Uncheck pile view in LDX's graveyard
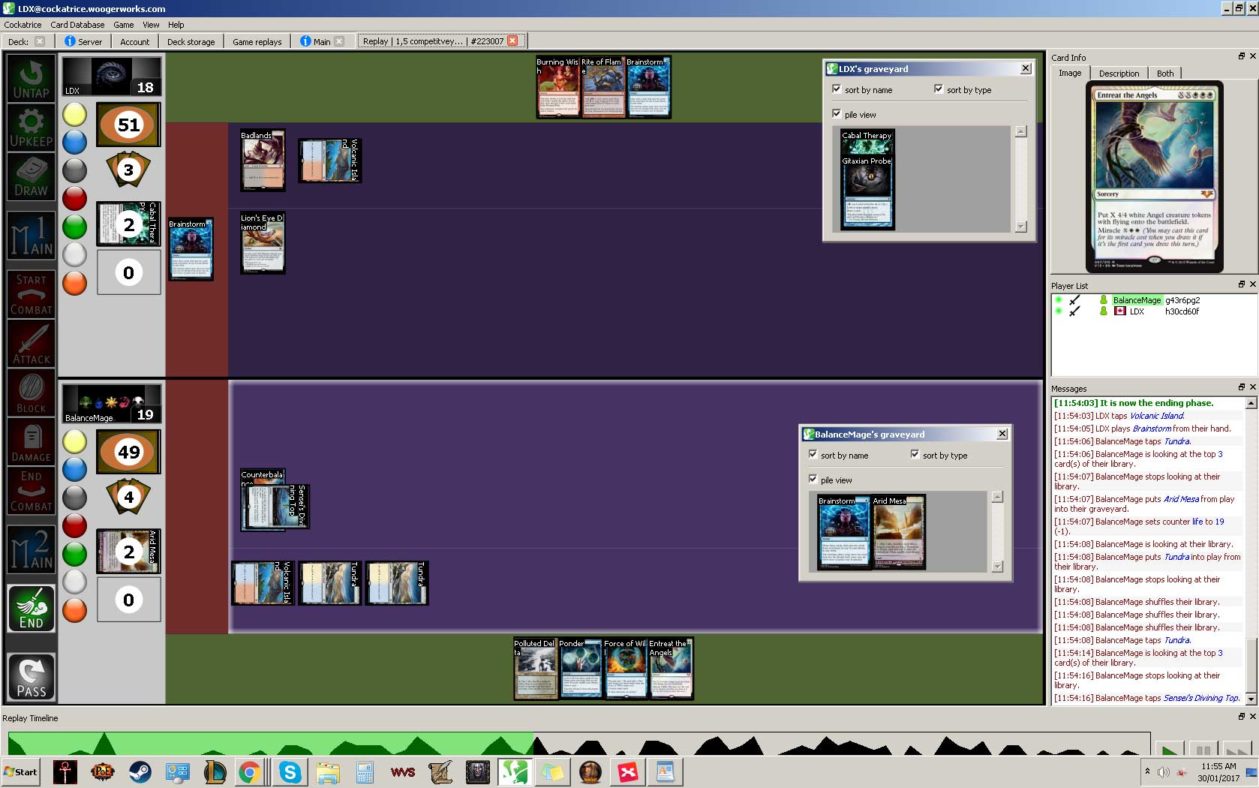The width and height of the screenshot is (1259, 788). 837,114
